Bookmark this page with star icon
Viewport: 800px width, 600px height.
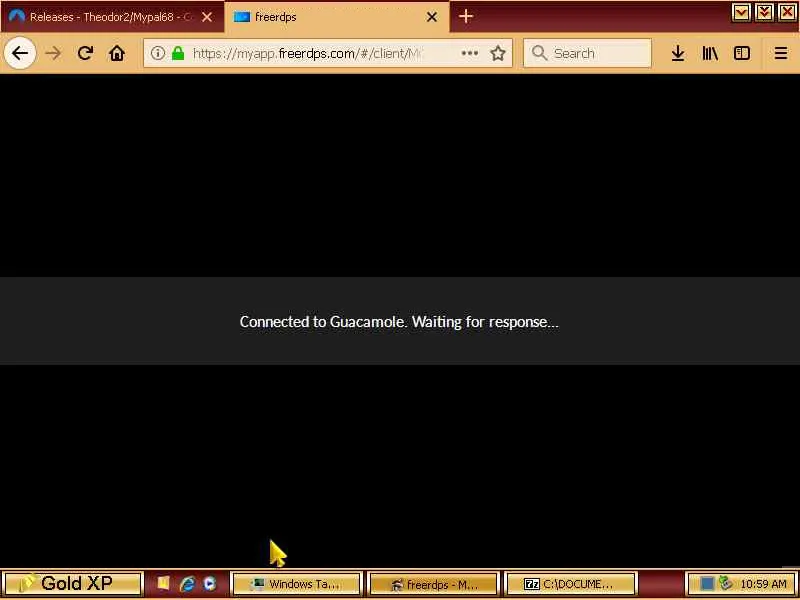(x=498, y=53)
